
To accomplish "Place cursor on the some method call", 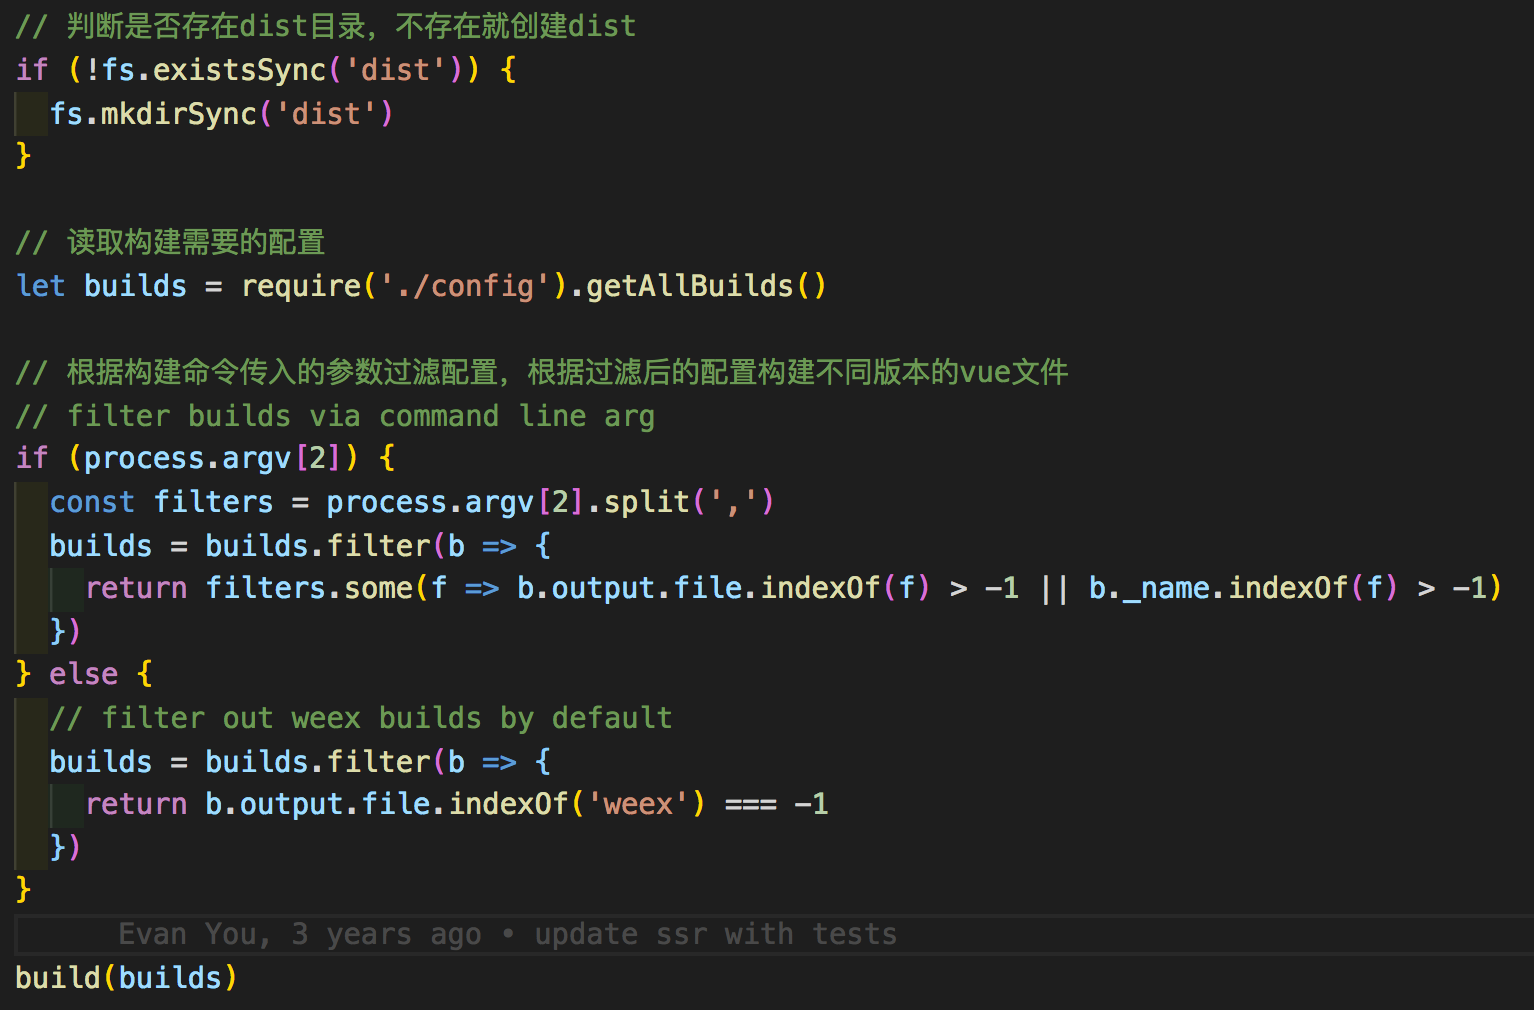I will click(x=378, y=588).
